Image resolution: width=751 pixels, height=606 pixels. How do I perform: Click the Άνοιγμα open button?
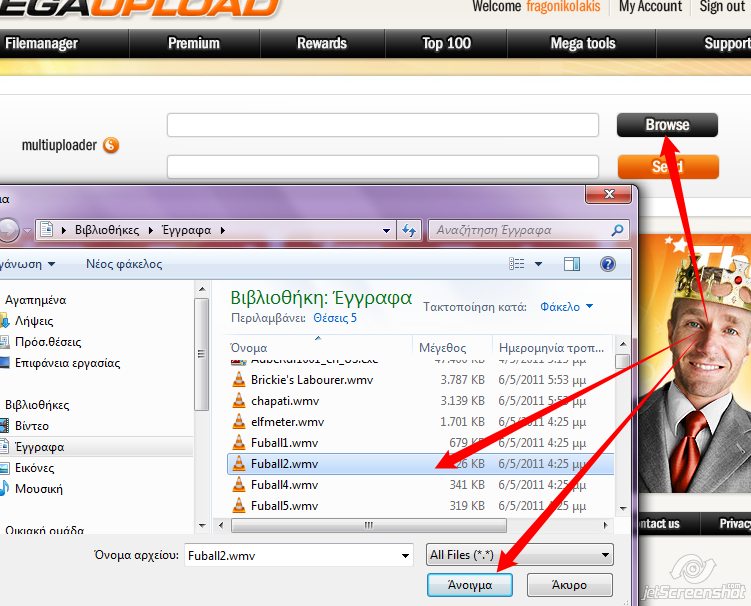coord(469,585)
